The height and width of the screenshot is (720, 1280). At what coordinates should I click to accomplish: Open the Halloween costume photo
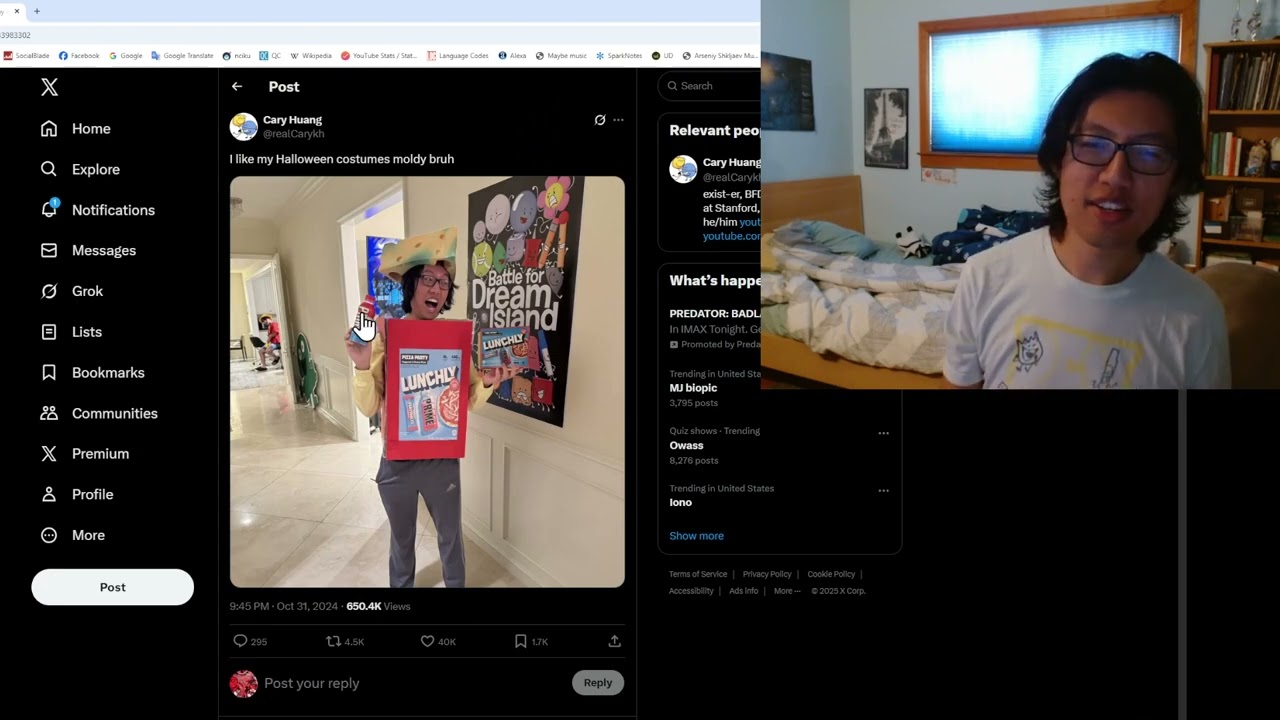click(427, 382)
